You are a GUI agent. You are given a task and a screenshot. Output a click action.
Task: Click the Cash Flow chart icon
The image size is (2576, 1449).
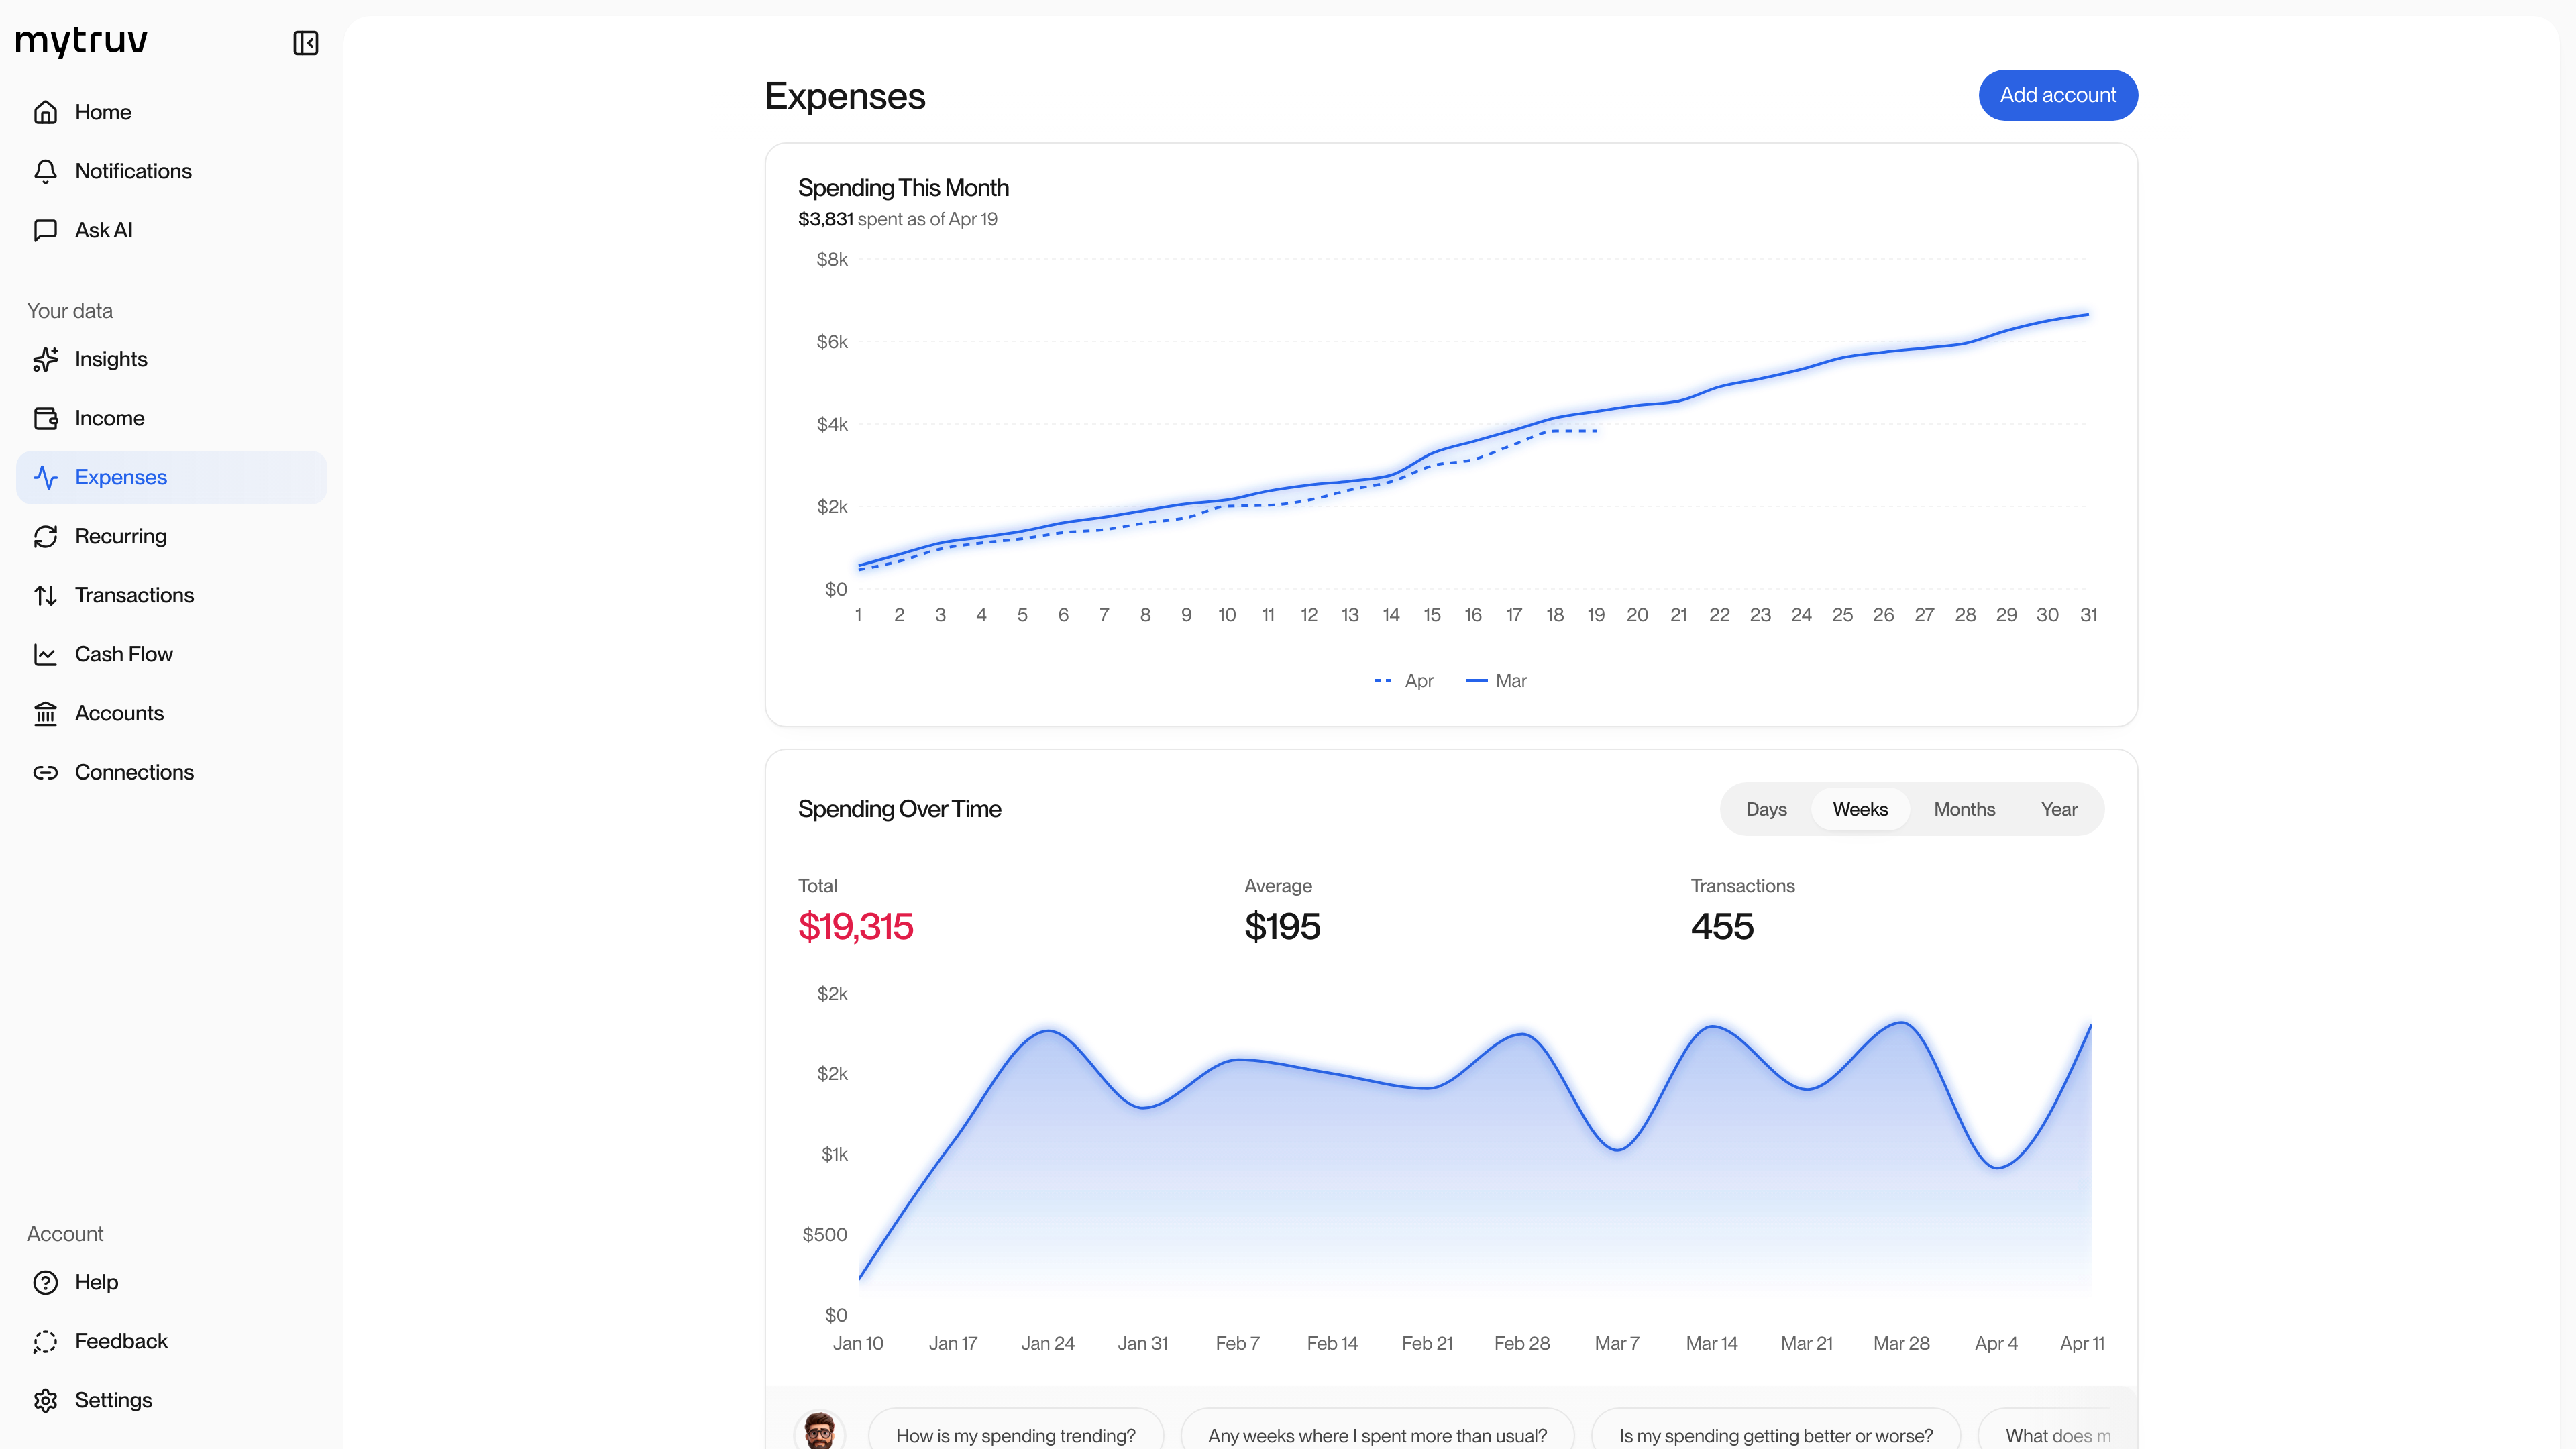tap(45, 654)
